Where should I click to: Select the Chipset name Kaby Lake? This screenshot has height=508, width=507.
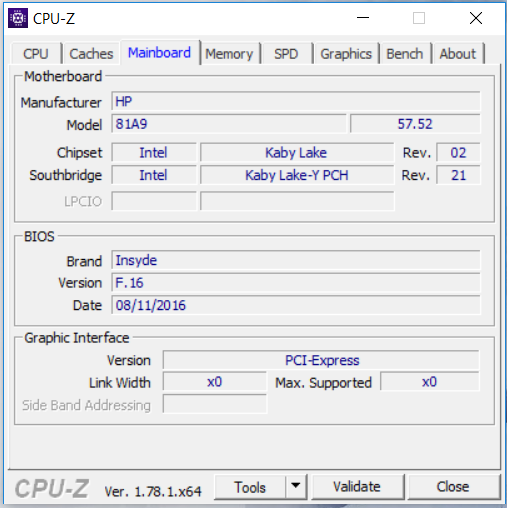(x=297, y=153)
